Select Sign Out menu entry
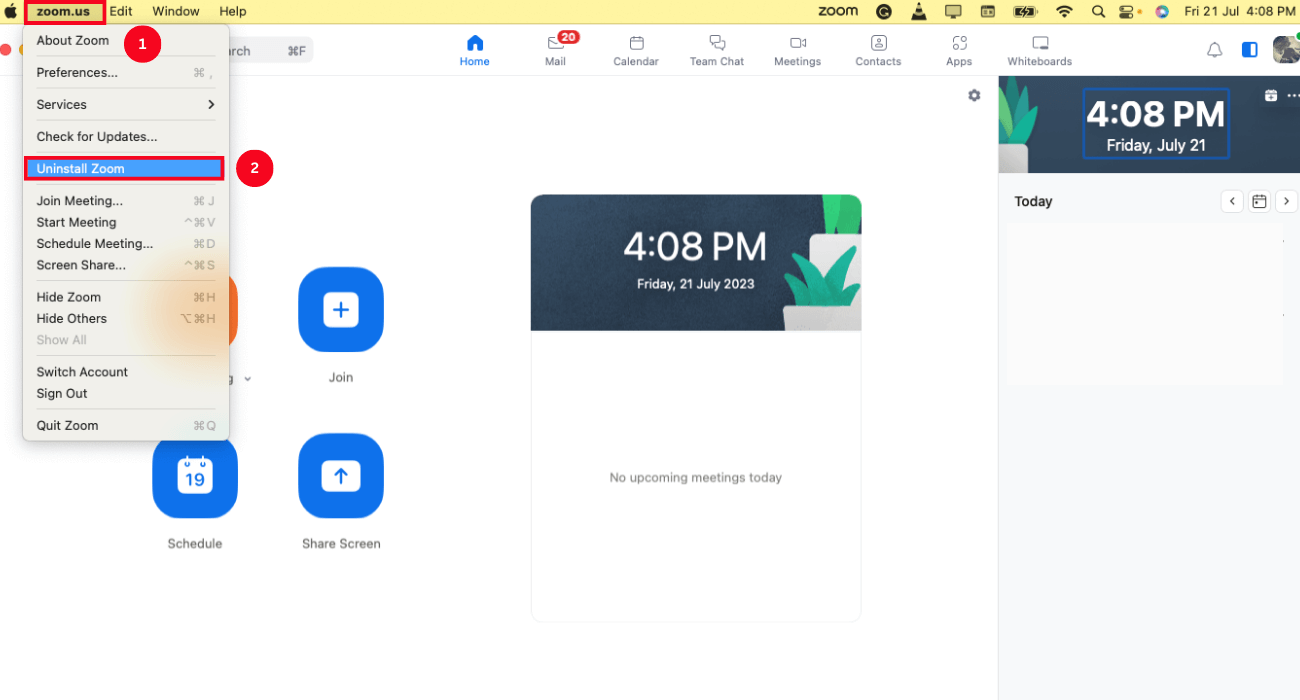 [x=126, y=394]
